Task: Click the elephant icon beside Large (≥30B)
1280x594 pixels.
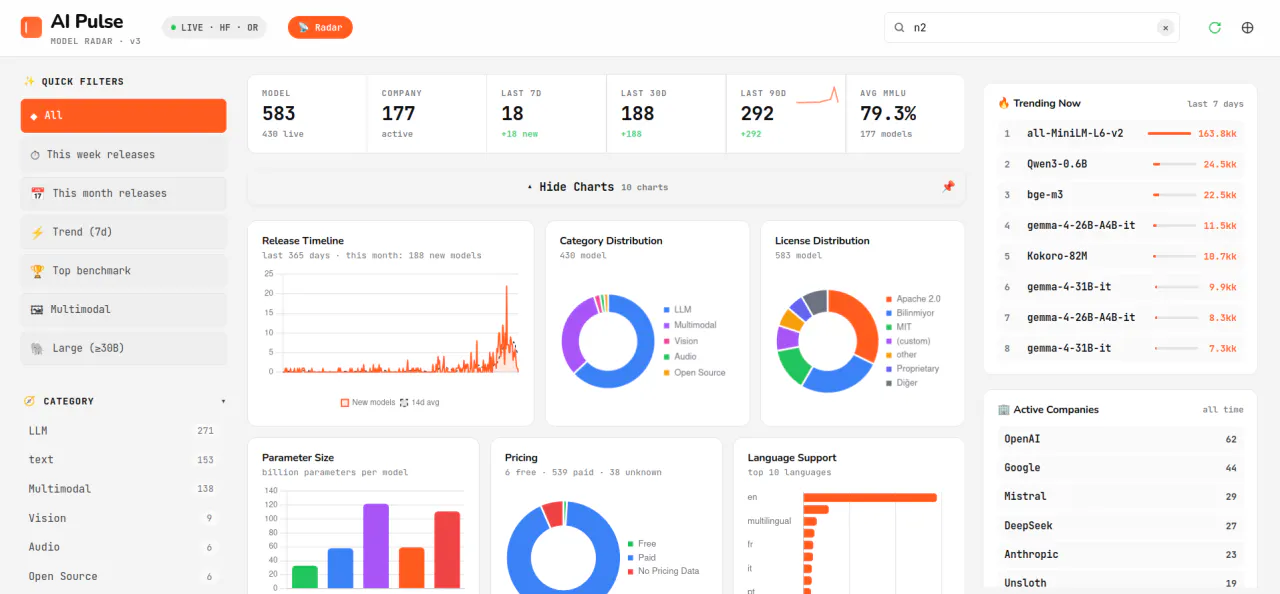Action: click(x=37, y=349)
